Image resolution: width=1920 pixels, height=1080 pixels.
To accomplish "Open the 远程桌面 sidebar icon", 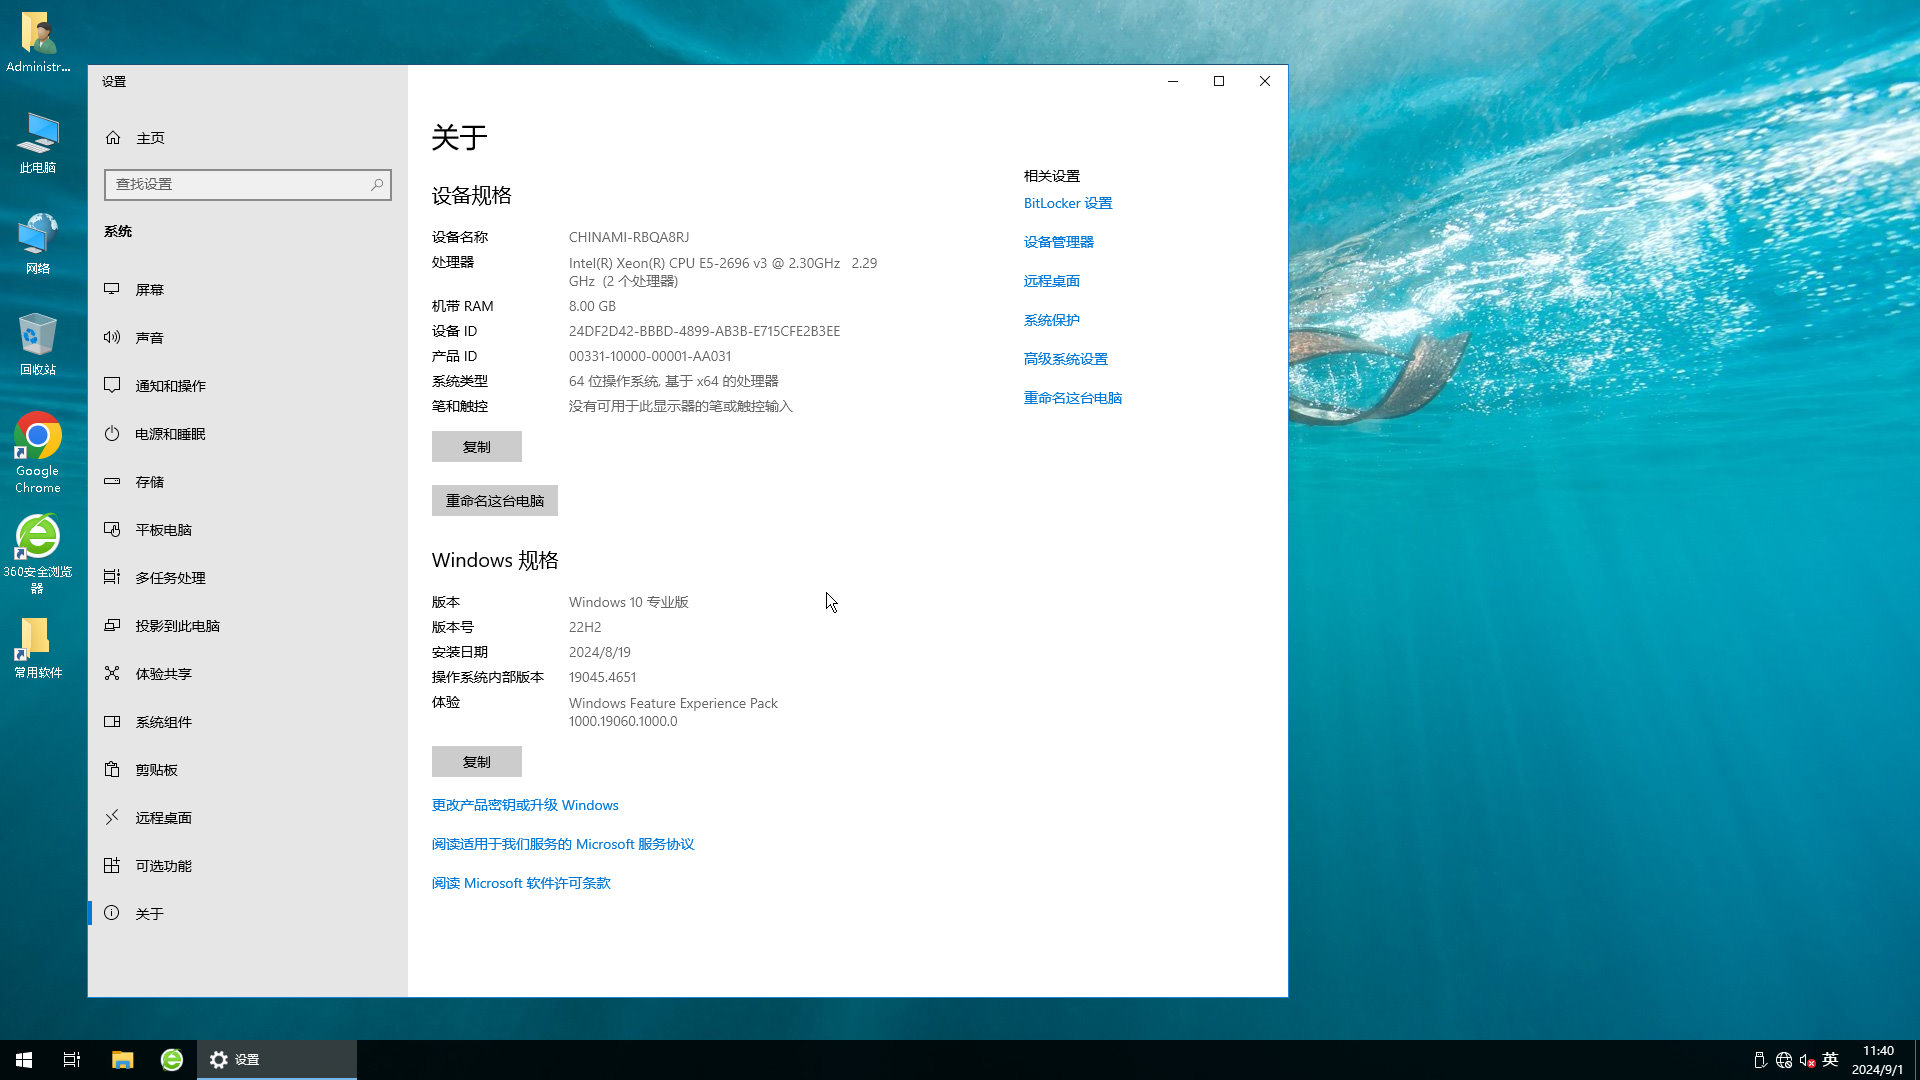I will [x=112, y=817].
